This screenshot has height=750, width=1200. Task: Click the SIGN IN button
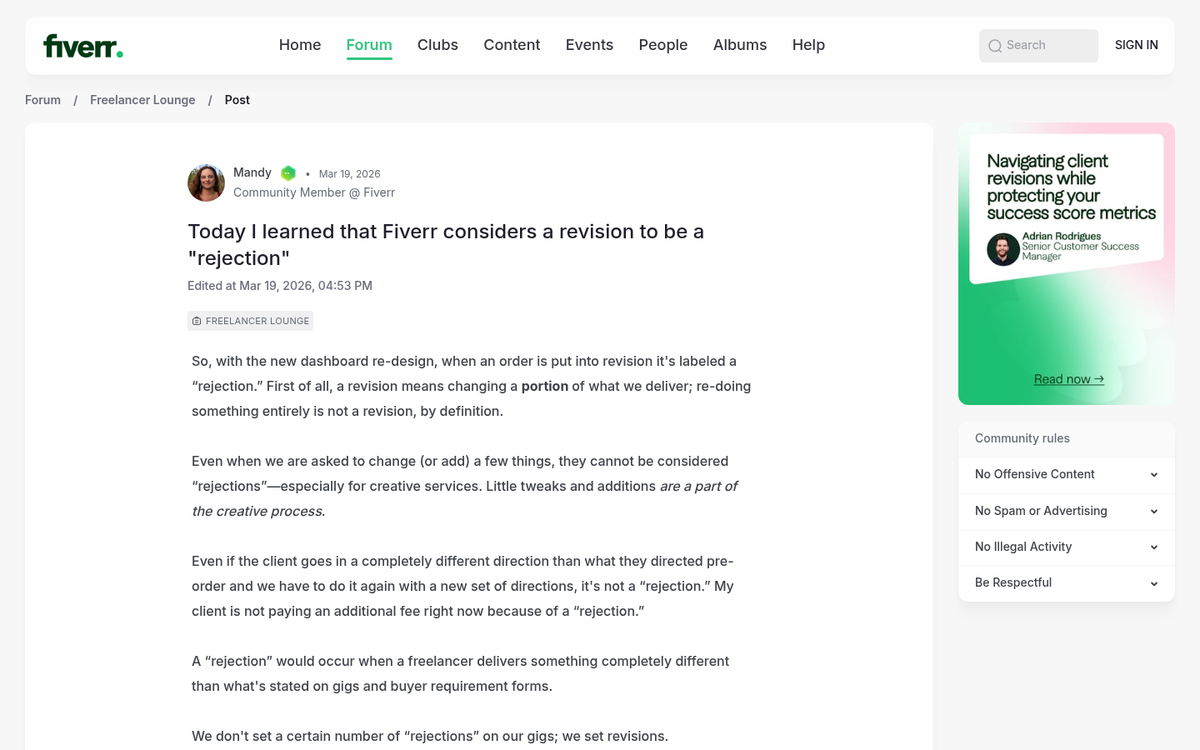pyautogui.click(x=1136, y=45)
